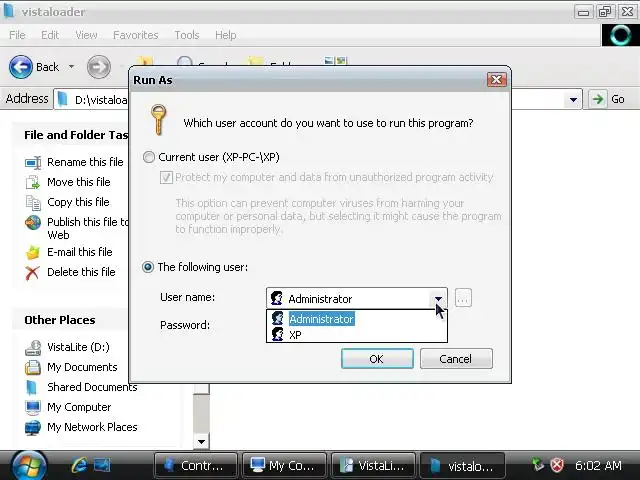Launch Internet Explorer from quick launch
640x480 pixels.
[x=79, y=465]
